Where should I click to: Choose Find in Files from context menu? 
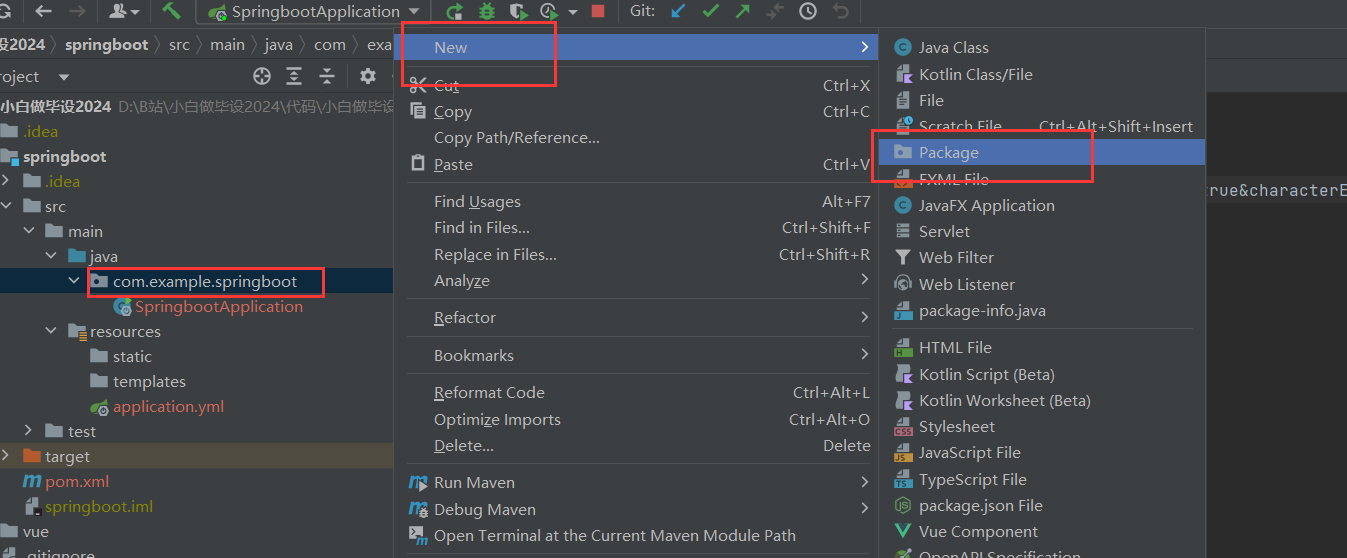(640, 228)
